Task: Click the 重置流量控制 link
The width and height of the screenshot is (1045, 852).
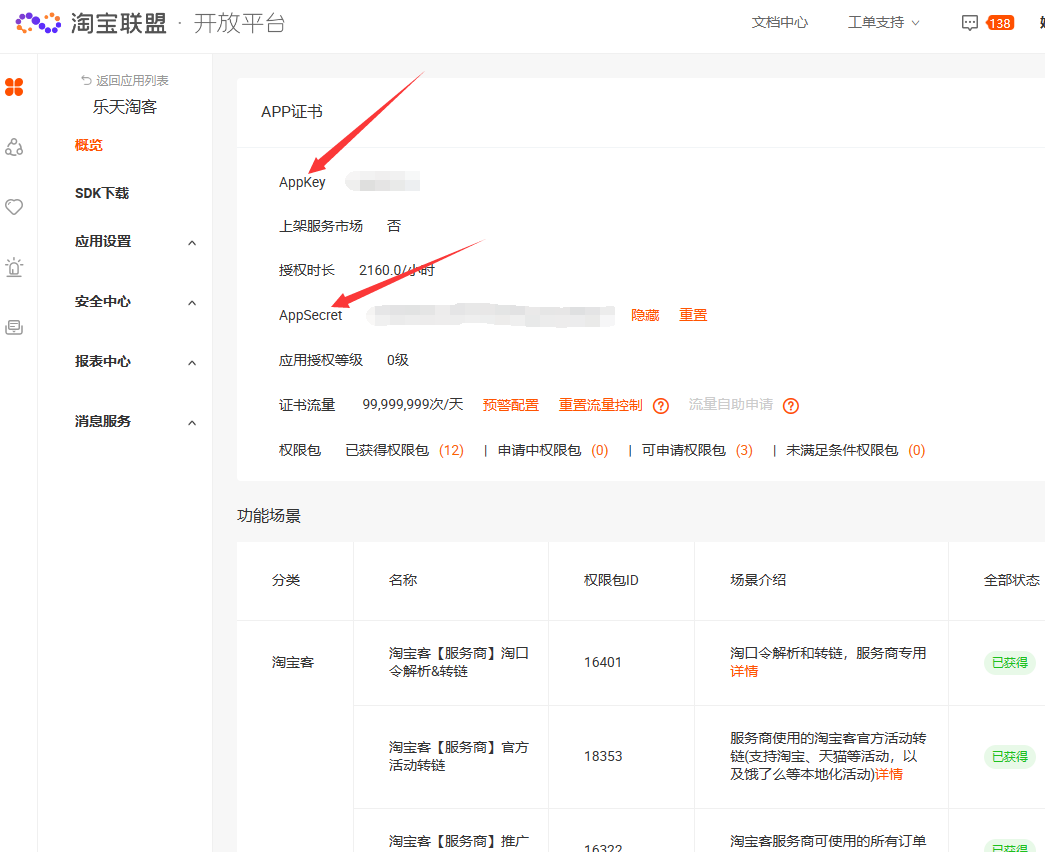Action: [x=600, y=405]
